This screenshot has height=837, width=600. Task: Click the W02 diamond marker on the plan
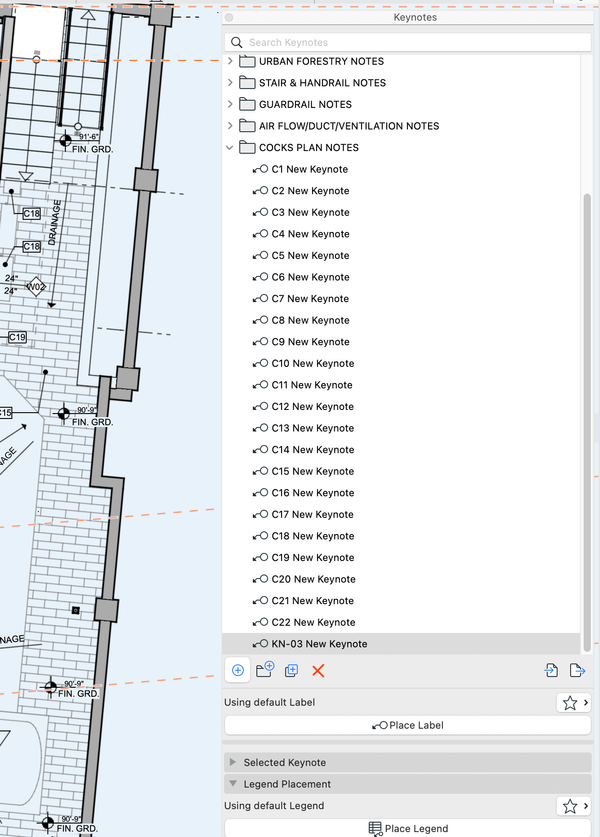(x=36, y=287)
